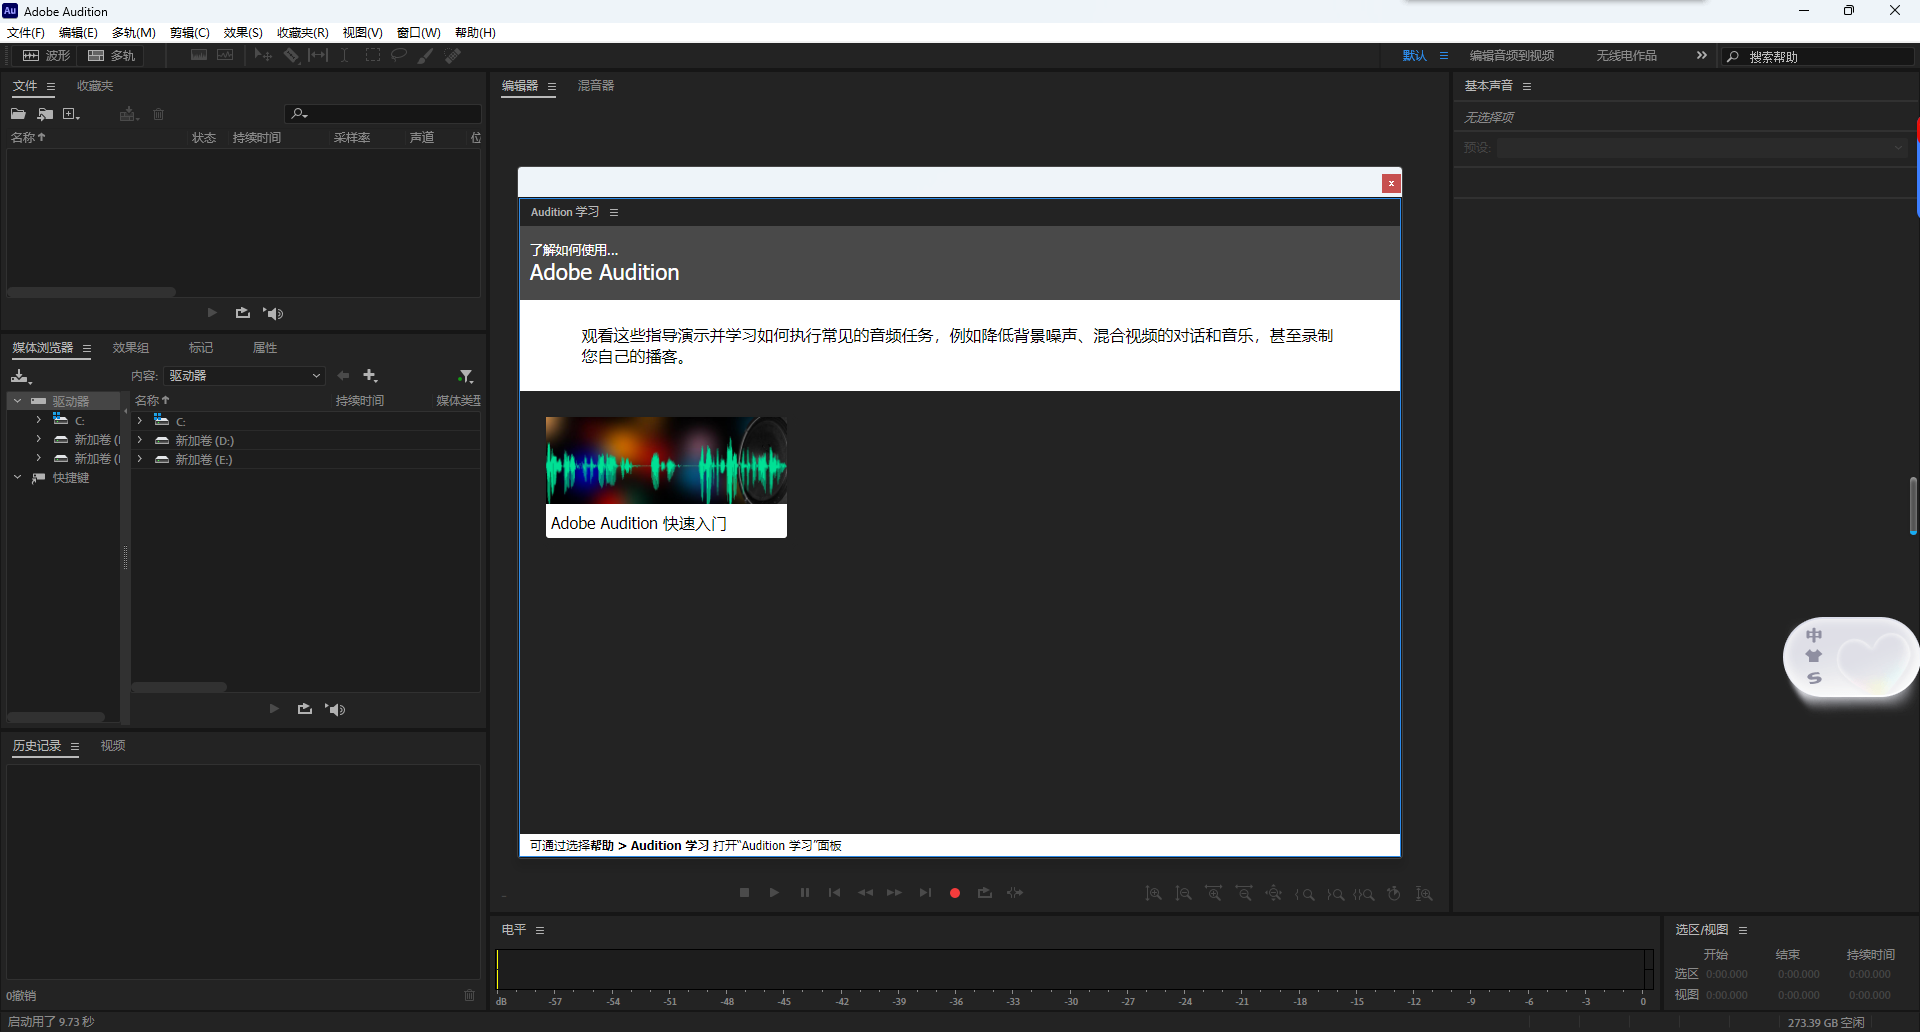Select the Move tool

point(262,55)
